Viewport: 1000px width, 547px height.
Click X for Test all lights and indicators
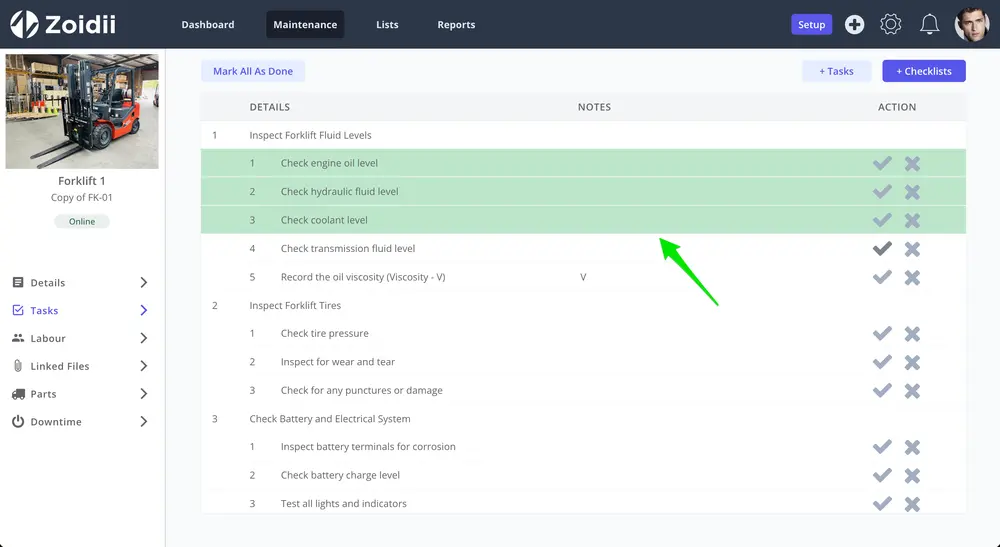pyautogui.click(x=912, y=504)
